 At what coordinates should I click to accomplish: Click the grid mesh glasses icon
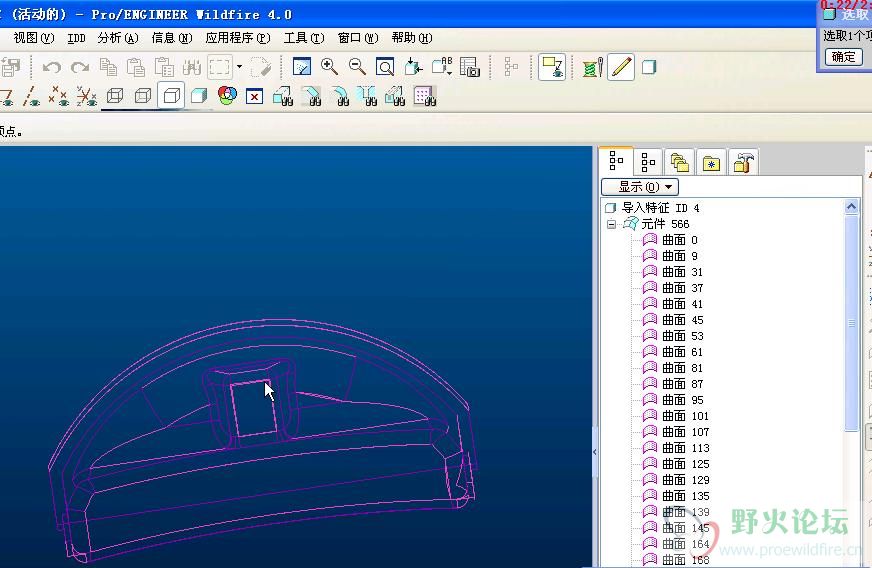(425, 96)
